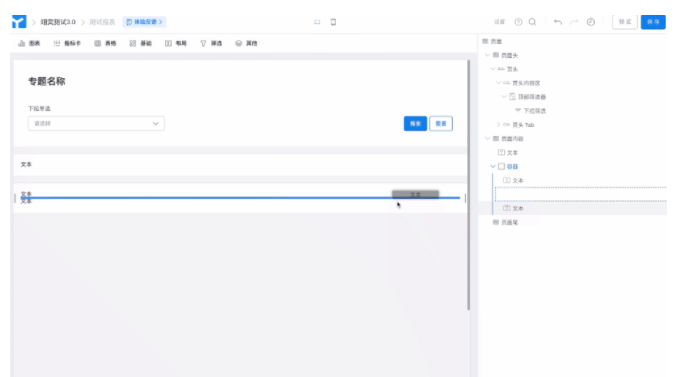Collapse the 页头 tree node
The width and height of the screenshot is (693, 377).
point(493,69)
